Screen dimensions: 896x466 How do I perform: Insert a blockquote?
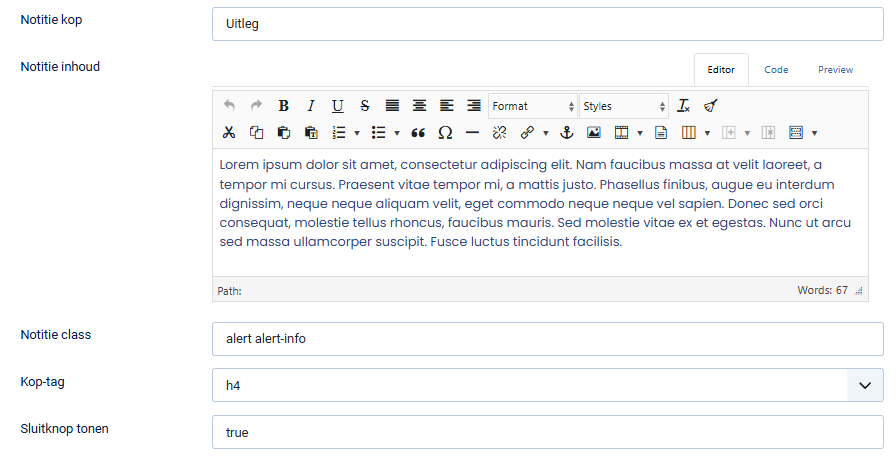click(418, 132)
